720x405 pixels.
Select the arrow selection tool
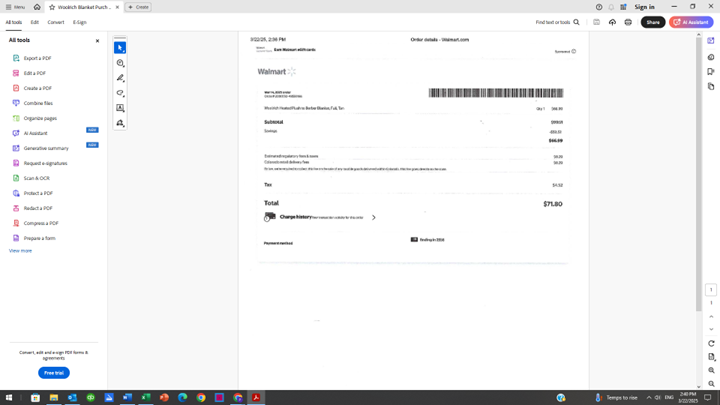coord(120,48)
